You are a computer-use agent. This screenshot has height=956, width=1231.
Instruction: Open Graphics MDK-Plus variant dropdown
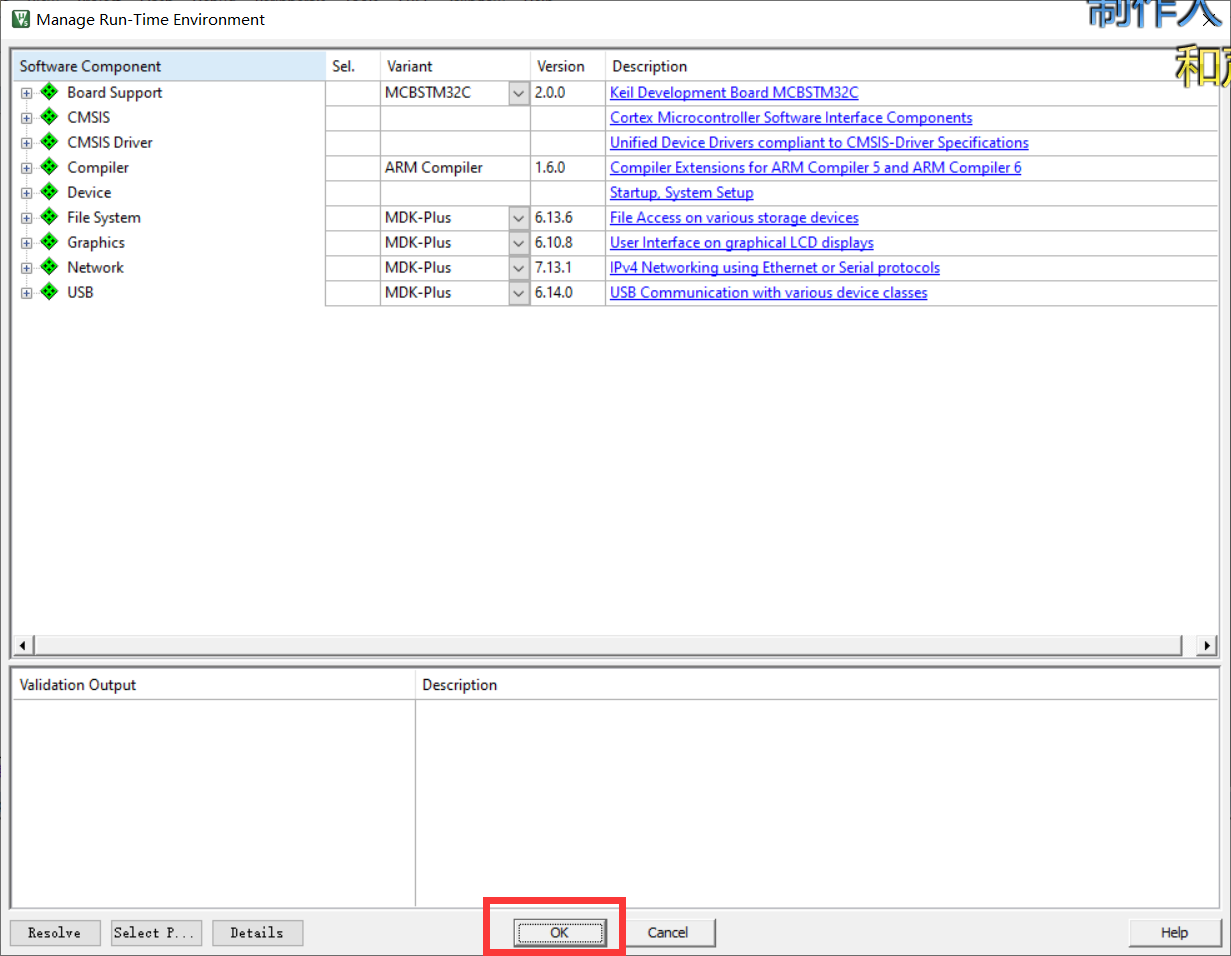[518, 243]
